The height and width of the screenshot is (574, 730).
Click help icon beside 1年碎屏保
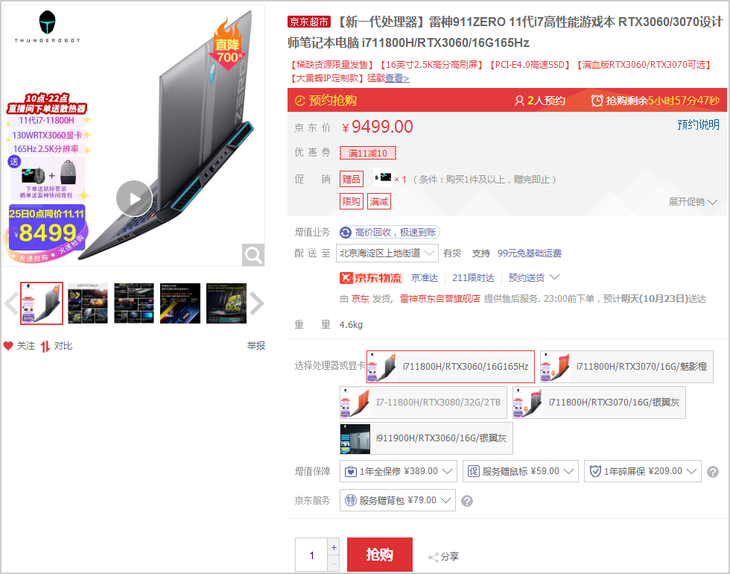click(x=713, y=472)
